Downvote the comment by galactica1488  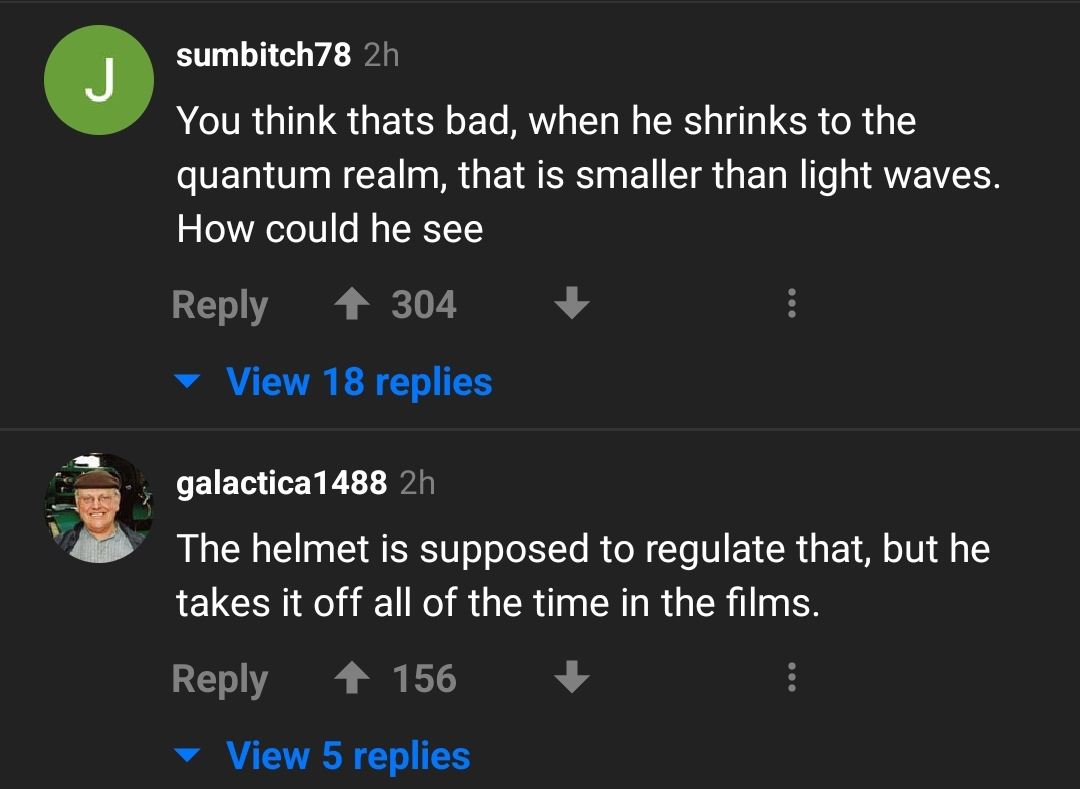pyautogui.click(x=571, y=679)
